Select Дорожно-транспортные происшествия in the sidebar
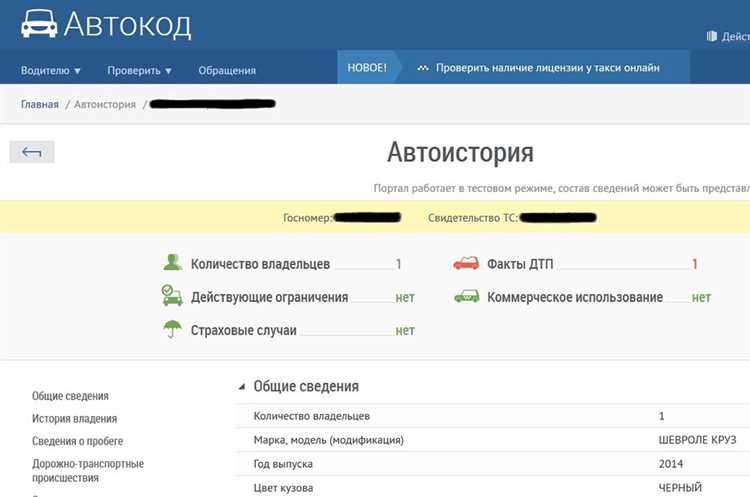 88,471
